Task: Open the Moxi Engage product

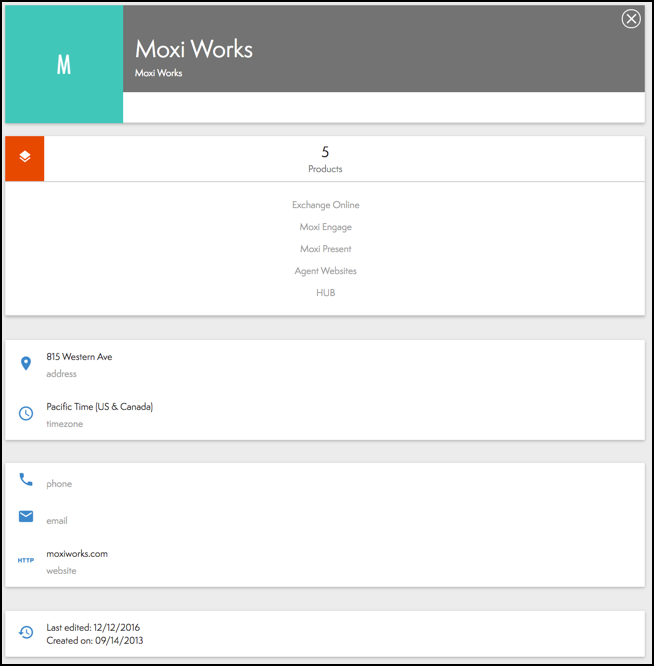Action: [x=325, y=227]
